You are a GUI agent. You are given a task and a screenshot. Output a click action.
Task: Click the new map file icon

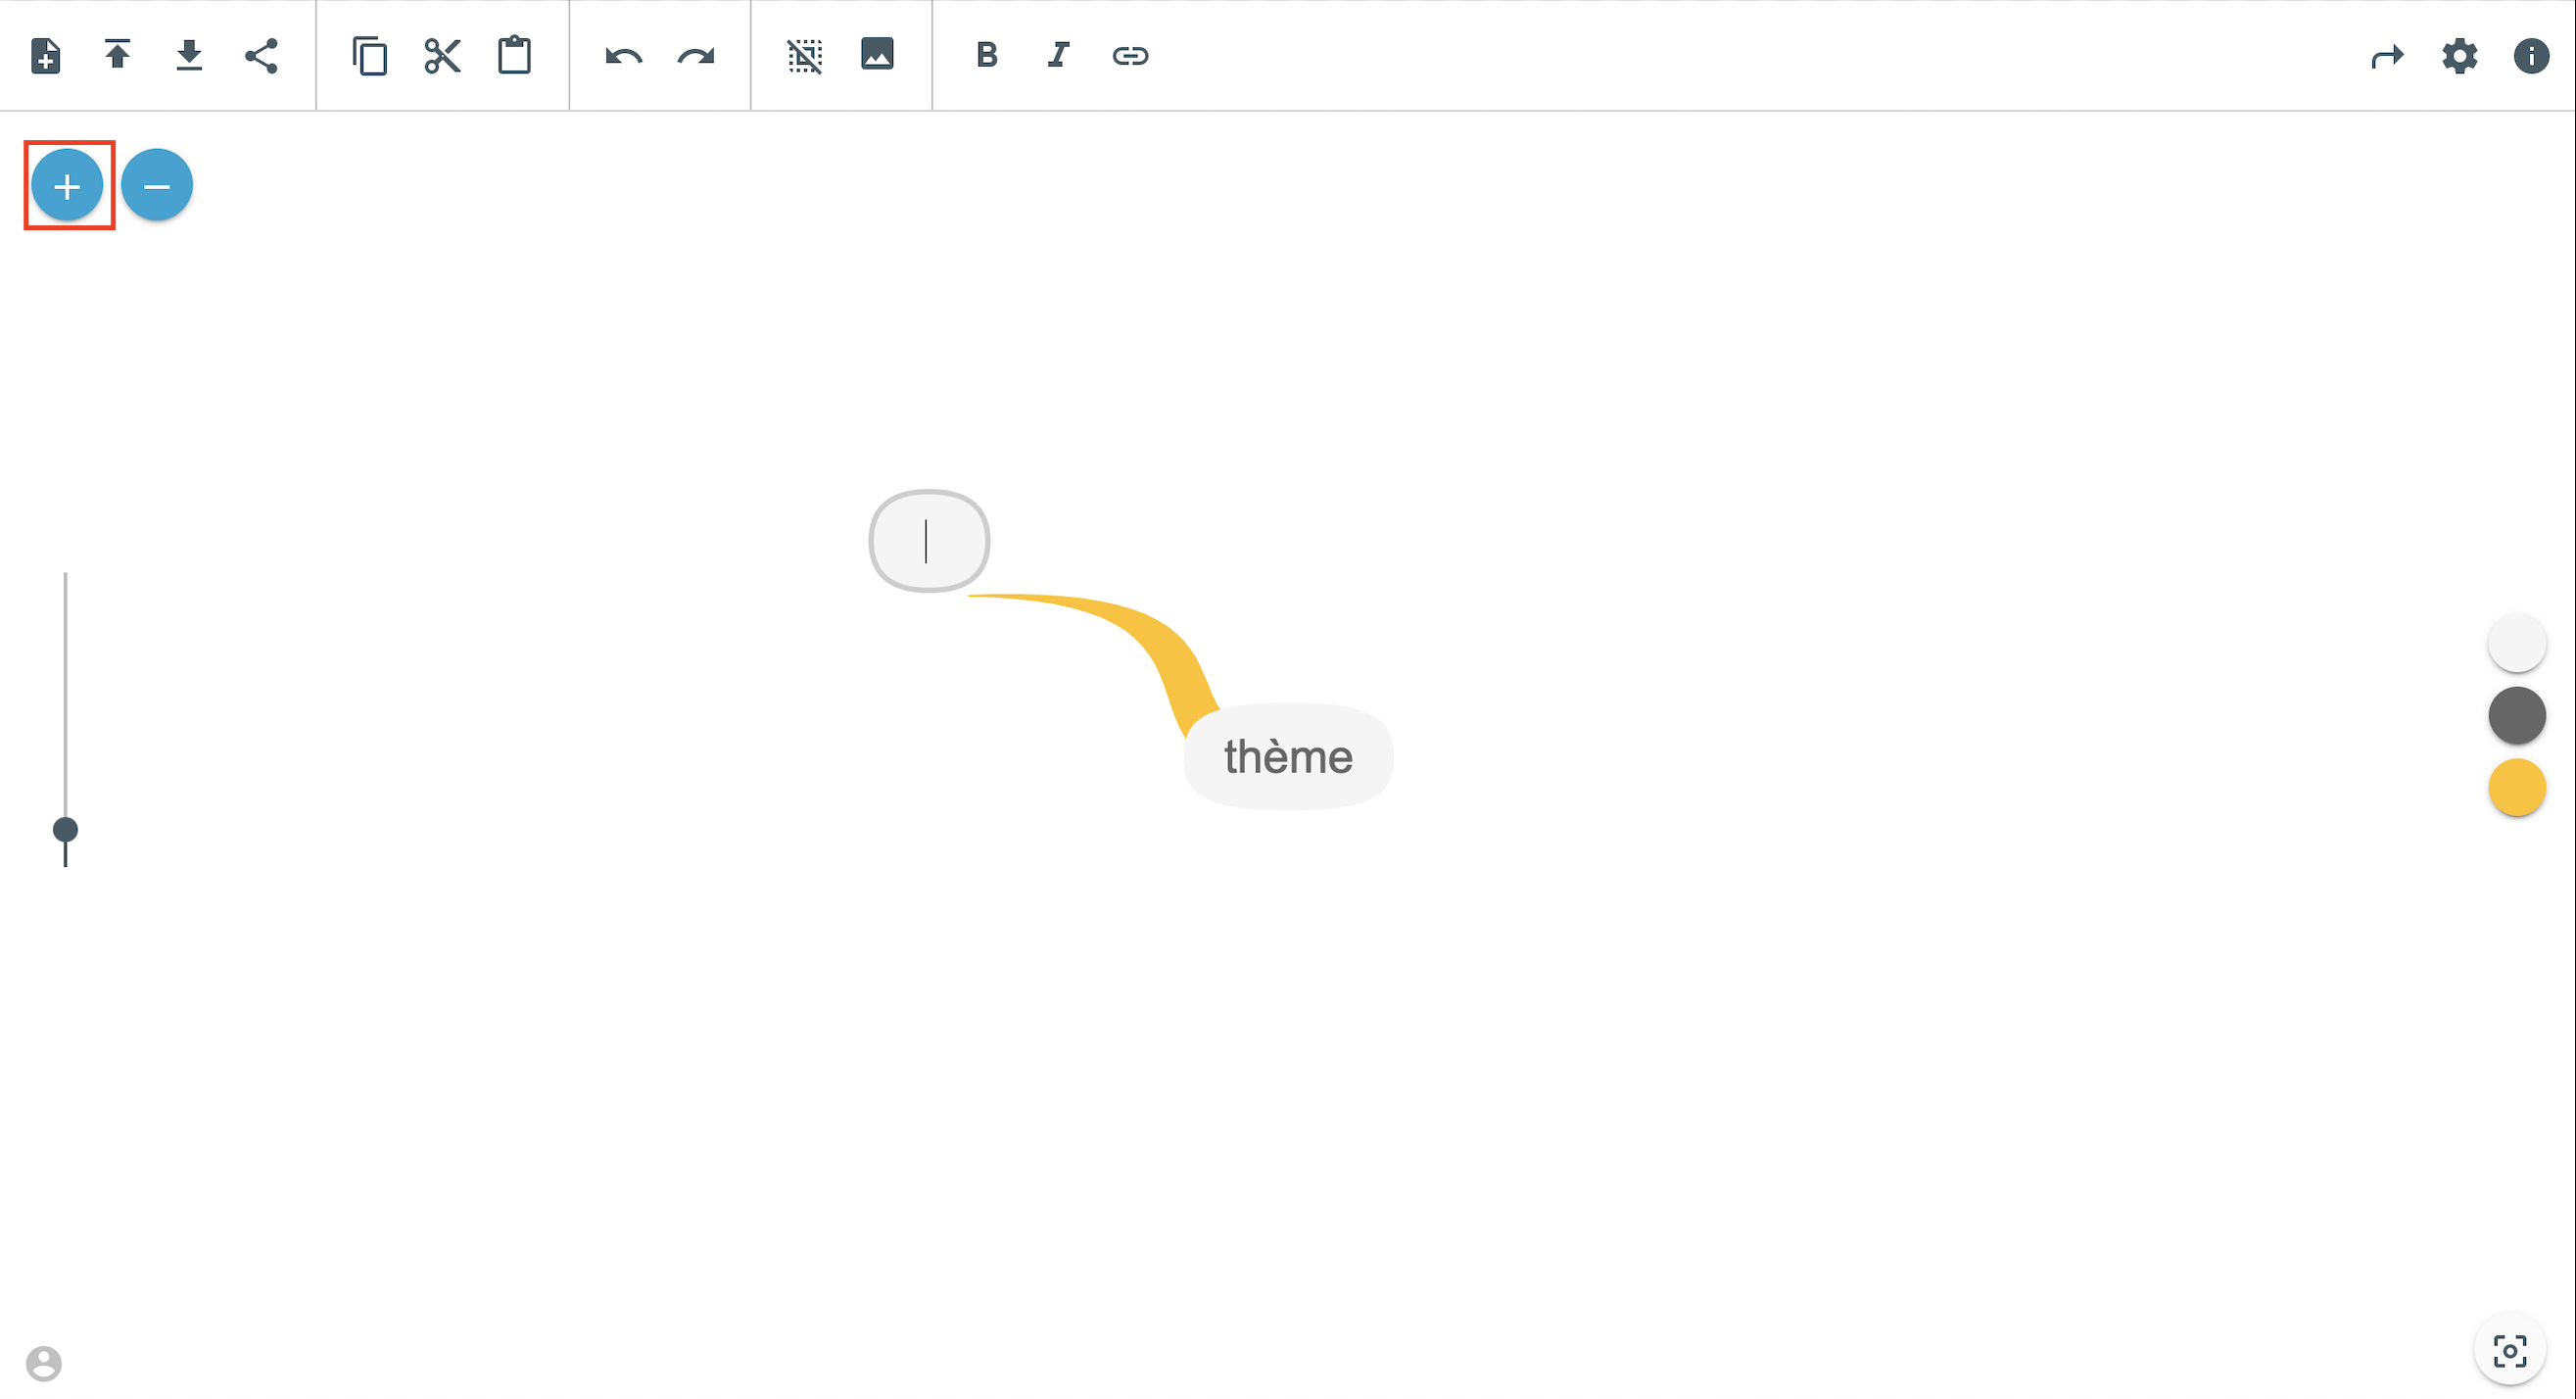click(x=46, y=56)
